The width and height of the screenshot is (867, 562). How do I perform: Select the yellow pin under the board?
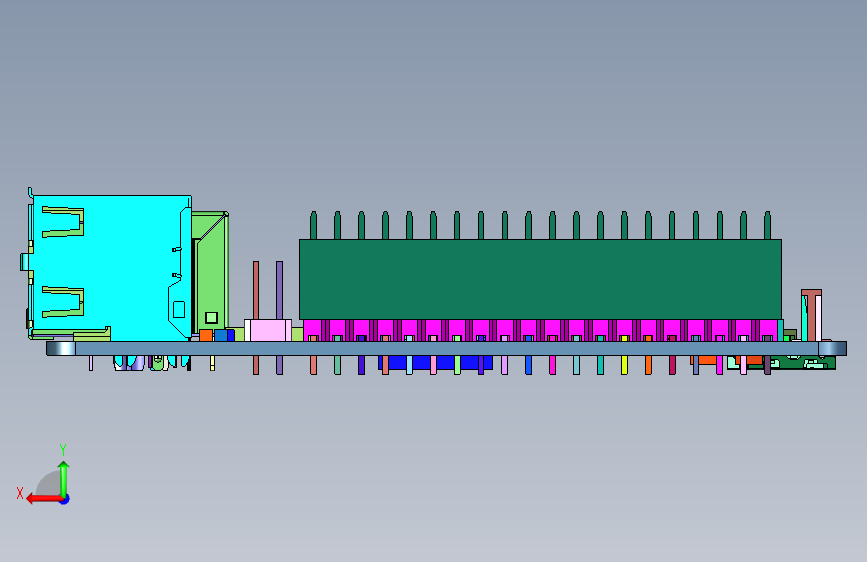click(x=624, y=365)
